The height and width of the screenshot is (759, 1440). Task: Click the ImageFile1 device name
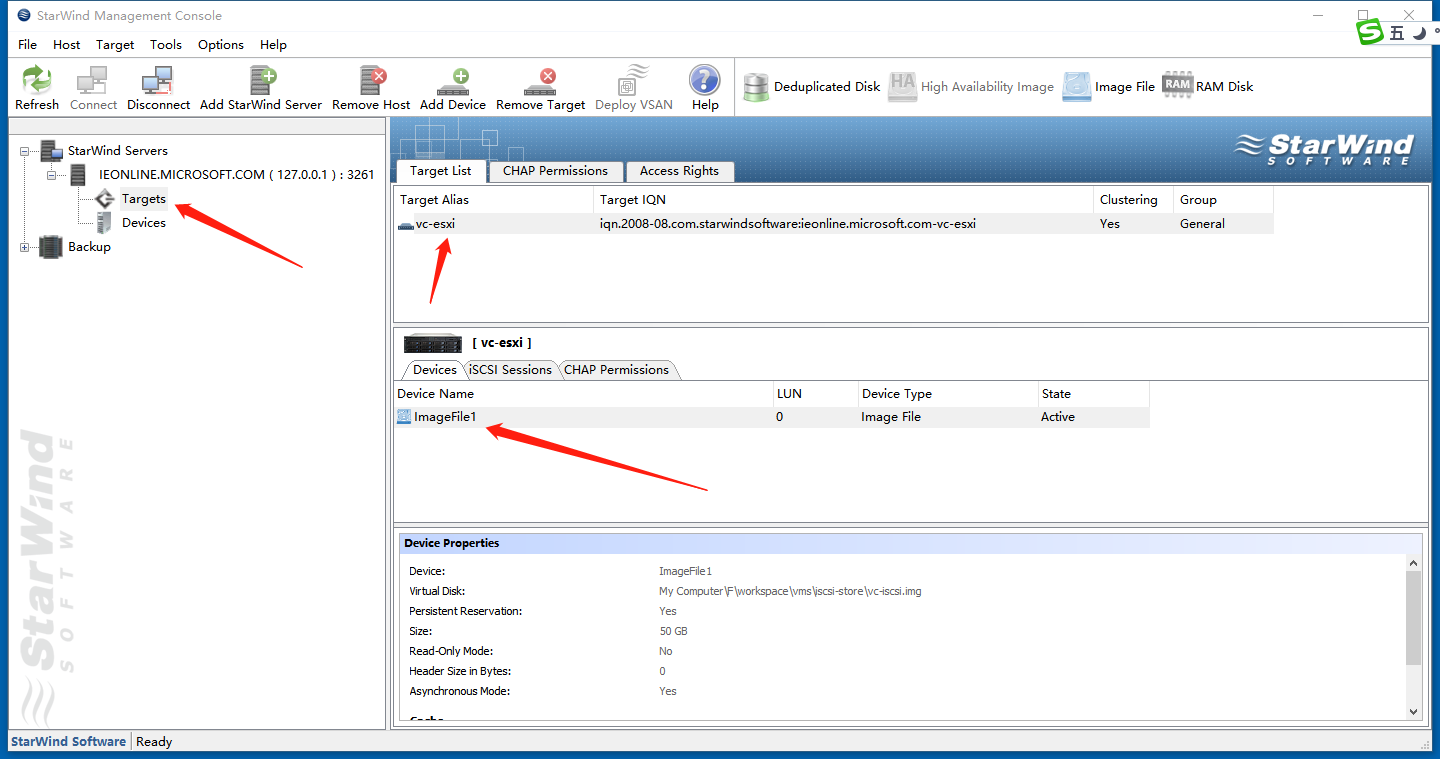pyautogui.click(x=445, y=417)
